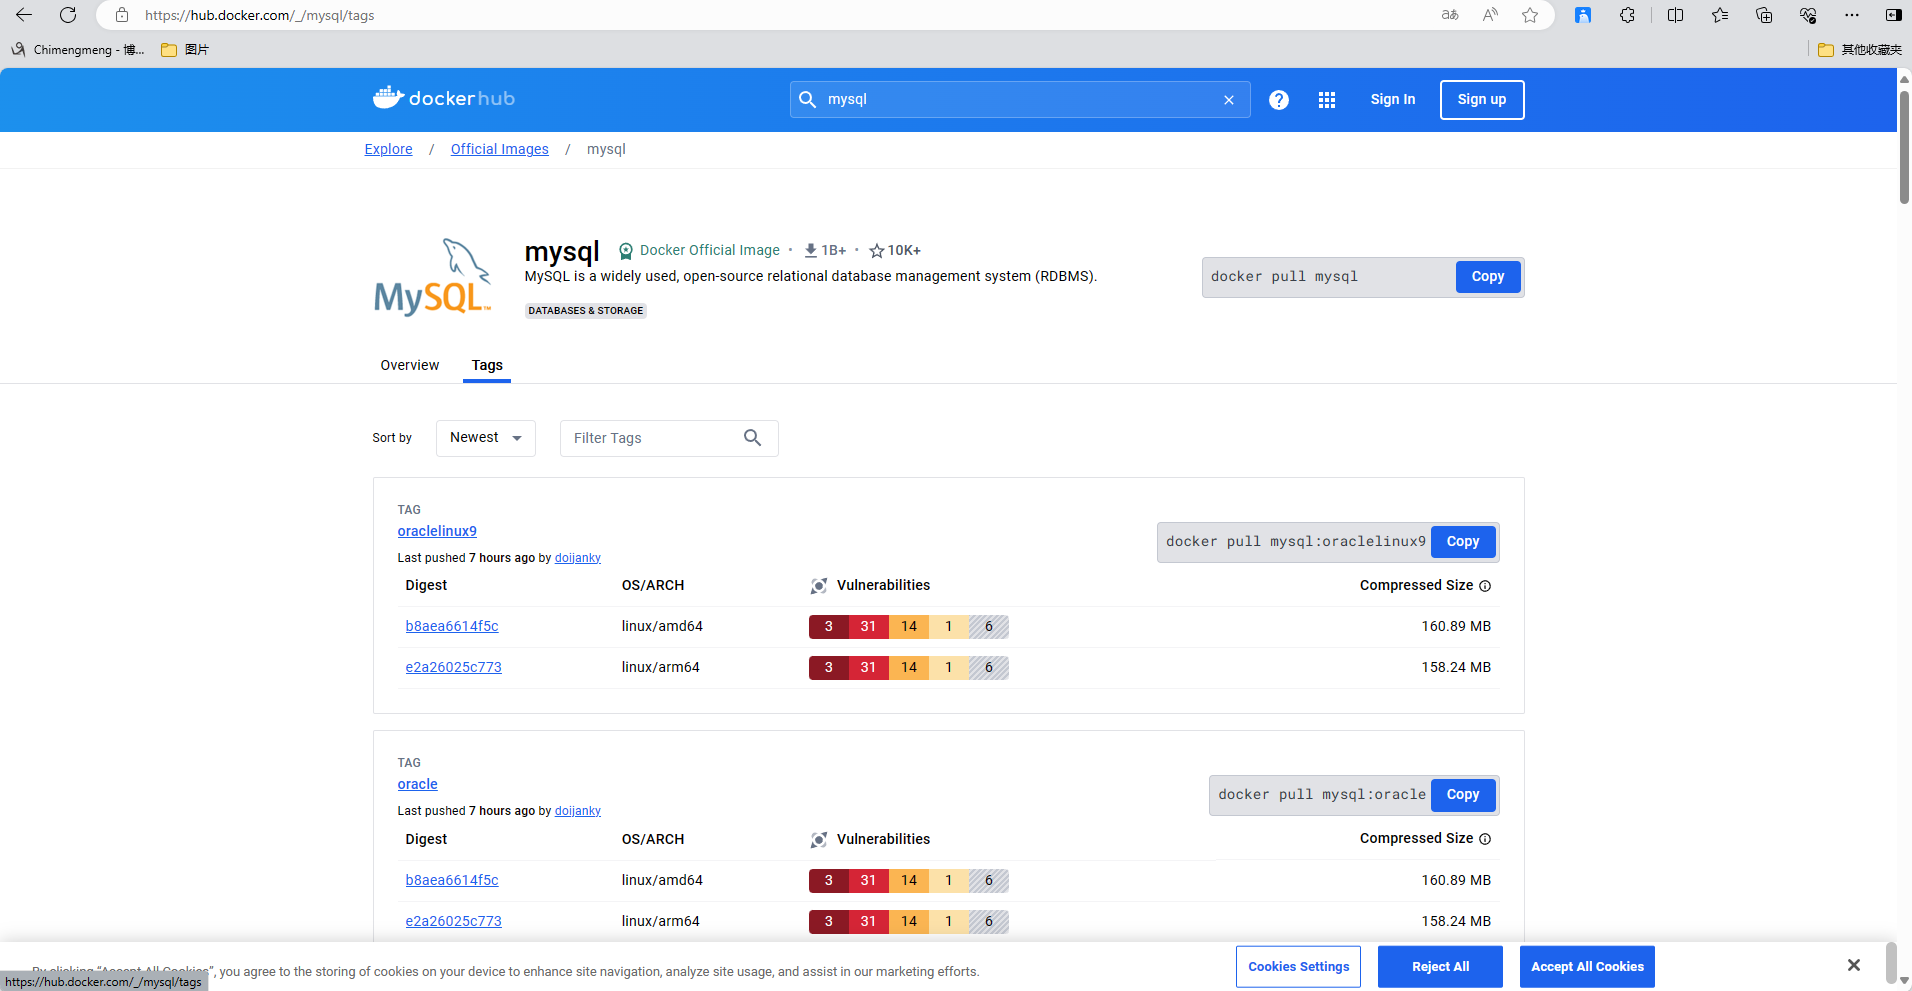Open digest b8aea6614f5c under oracle tag
Screen dimensions: 1912x991
tap(452, 880)
